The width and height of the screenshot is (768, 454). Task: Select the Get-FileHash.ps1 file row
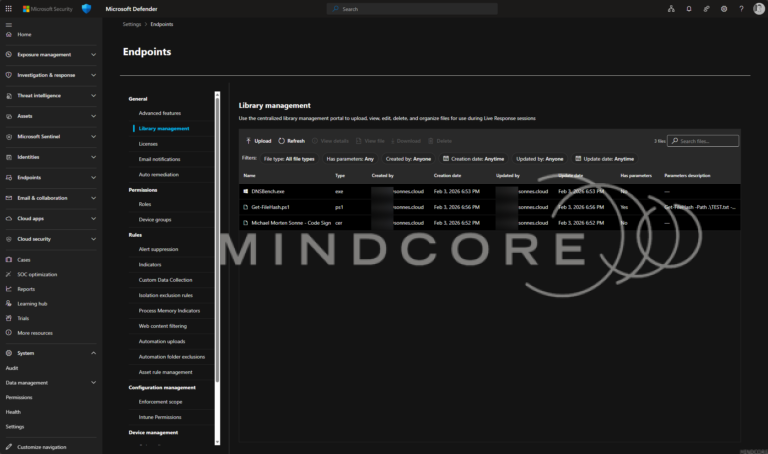(x=490, y=207)
